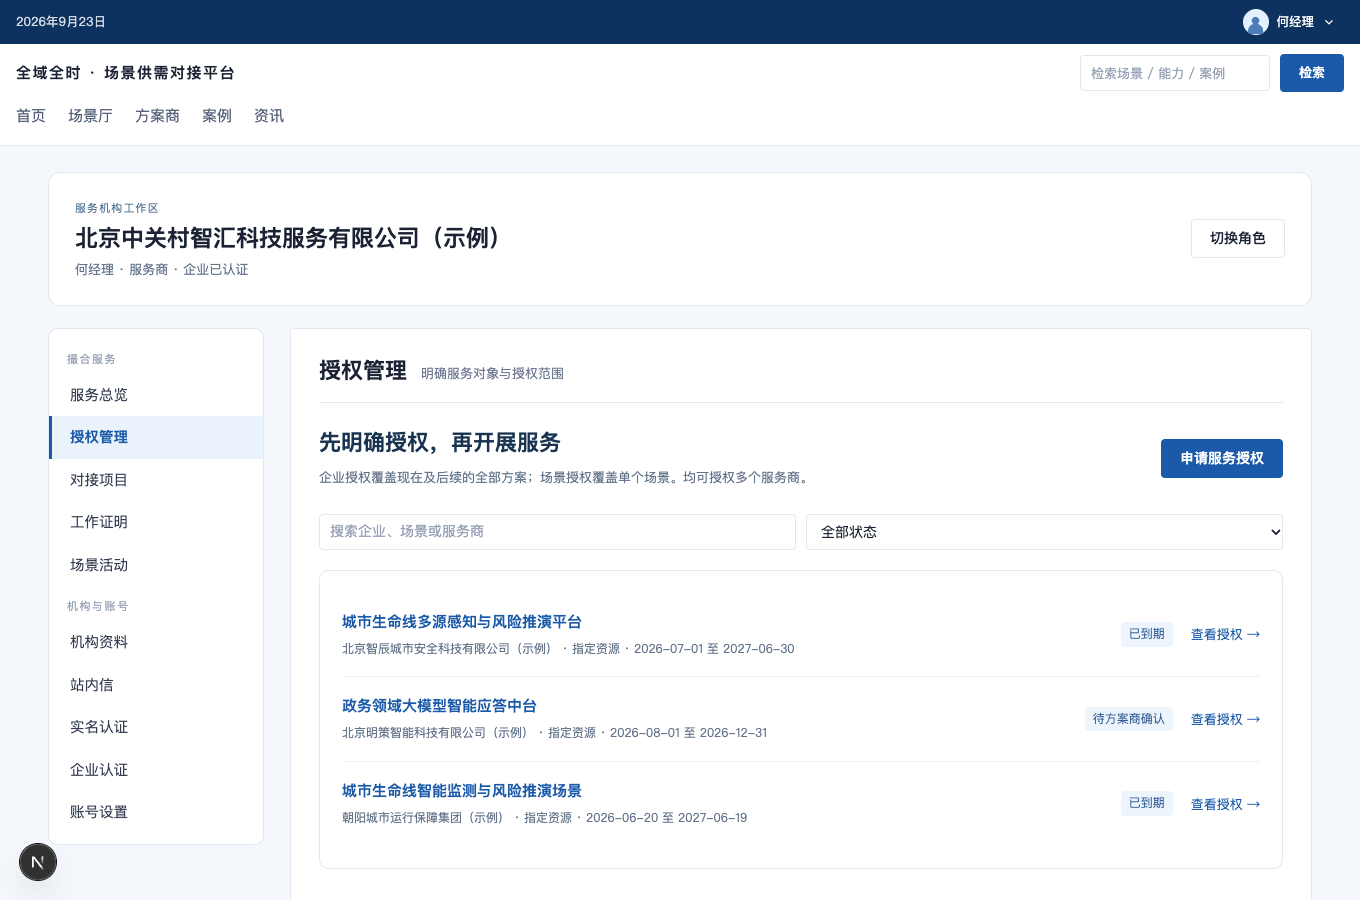Open the 全部状态 status filter dropdown
The width and height of the screenshot is (1360, 900).
coord(1044,532)
